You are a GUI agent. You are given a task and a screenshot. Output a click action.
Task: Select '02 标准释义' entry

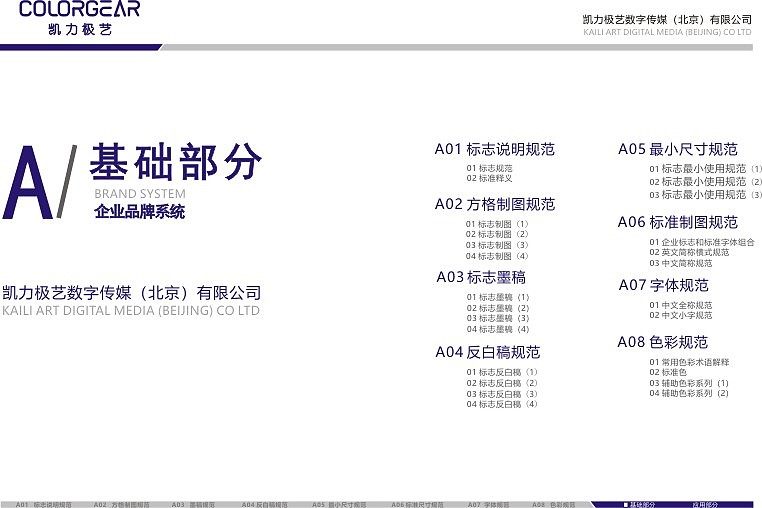pyautogui.click(x=489, y=178)
